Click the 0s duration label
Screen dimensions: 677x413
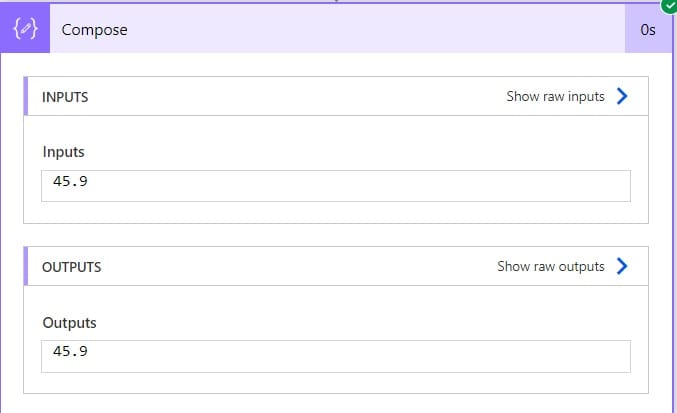(x=648, y=30)
